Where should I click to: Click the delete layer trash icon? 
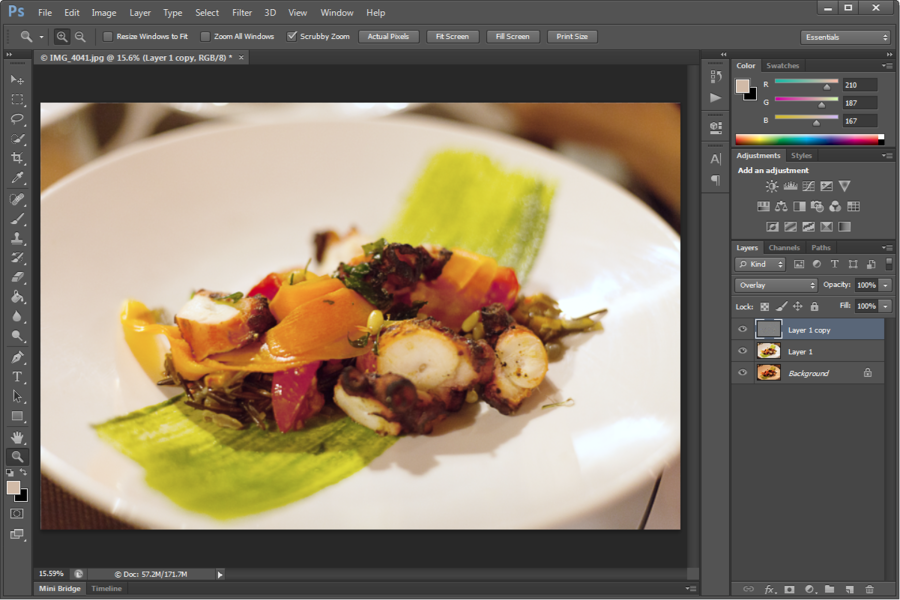870,589
